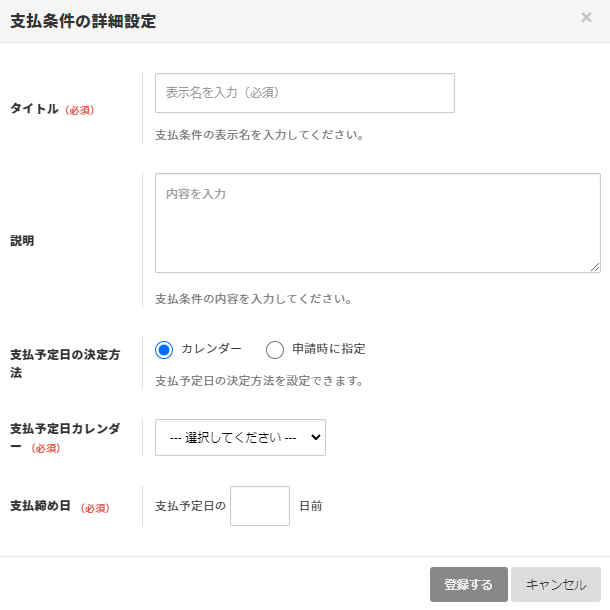Close the 支払条件の詳細設定 dialog with X

tap(586, 18)
